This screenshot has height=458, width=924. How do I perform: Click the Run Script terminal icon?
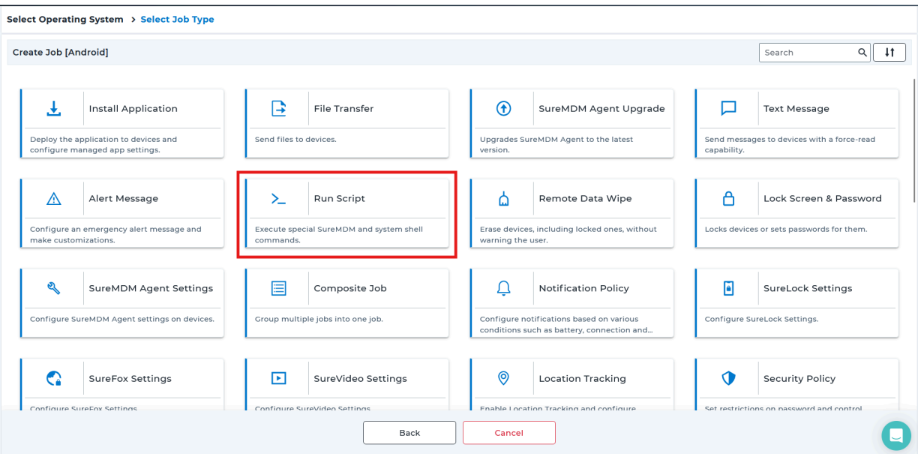pyautogui.click(x=279, y=199)
